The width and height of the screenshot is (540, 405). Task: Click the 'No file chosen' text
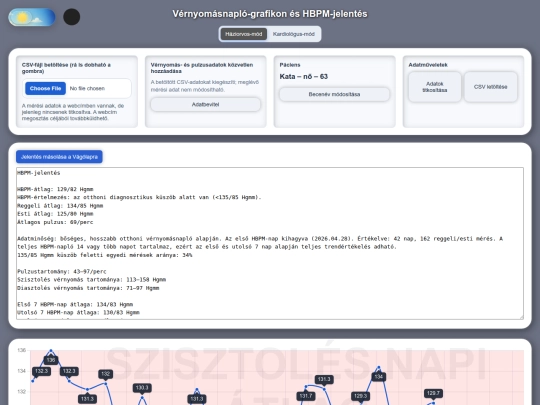click(87, 89)
